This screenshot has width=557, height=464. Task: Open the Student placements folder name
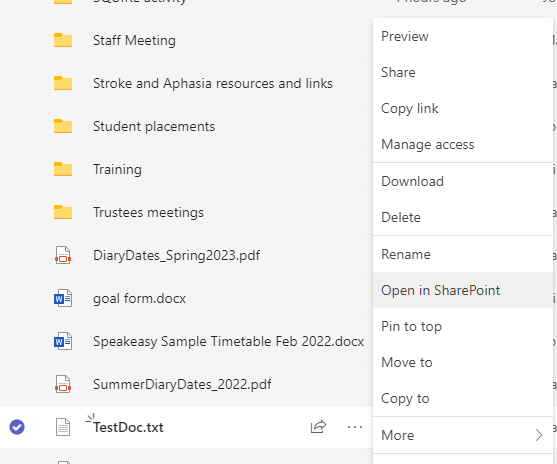pos(154,126)
